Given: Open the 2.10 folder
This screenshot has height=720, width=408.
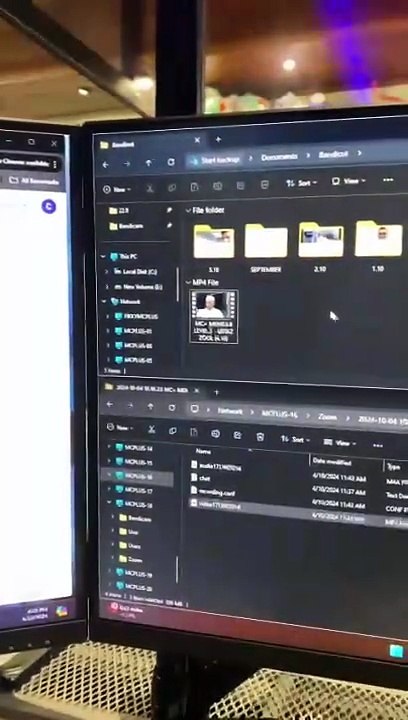Looking at the screenshot, I should (320, 246).
